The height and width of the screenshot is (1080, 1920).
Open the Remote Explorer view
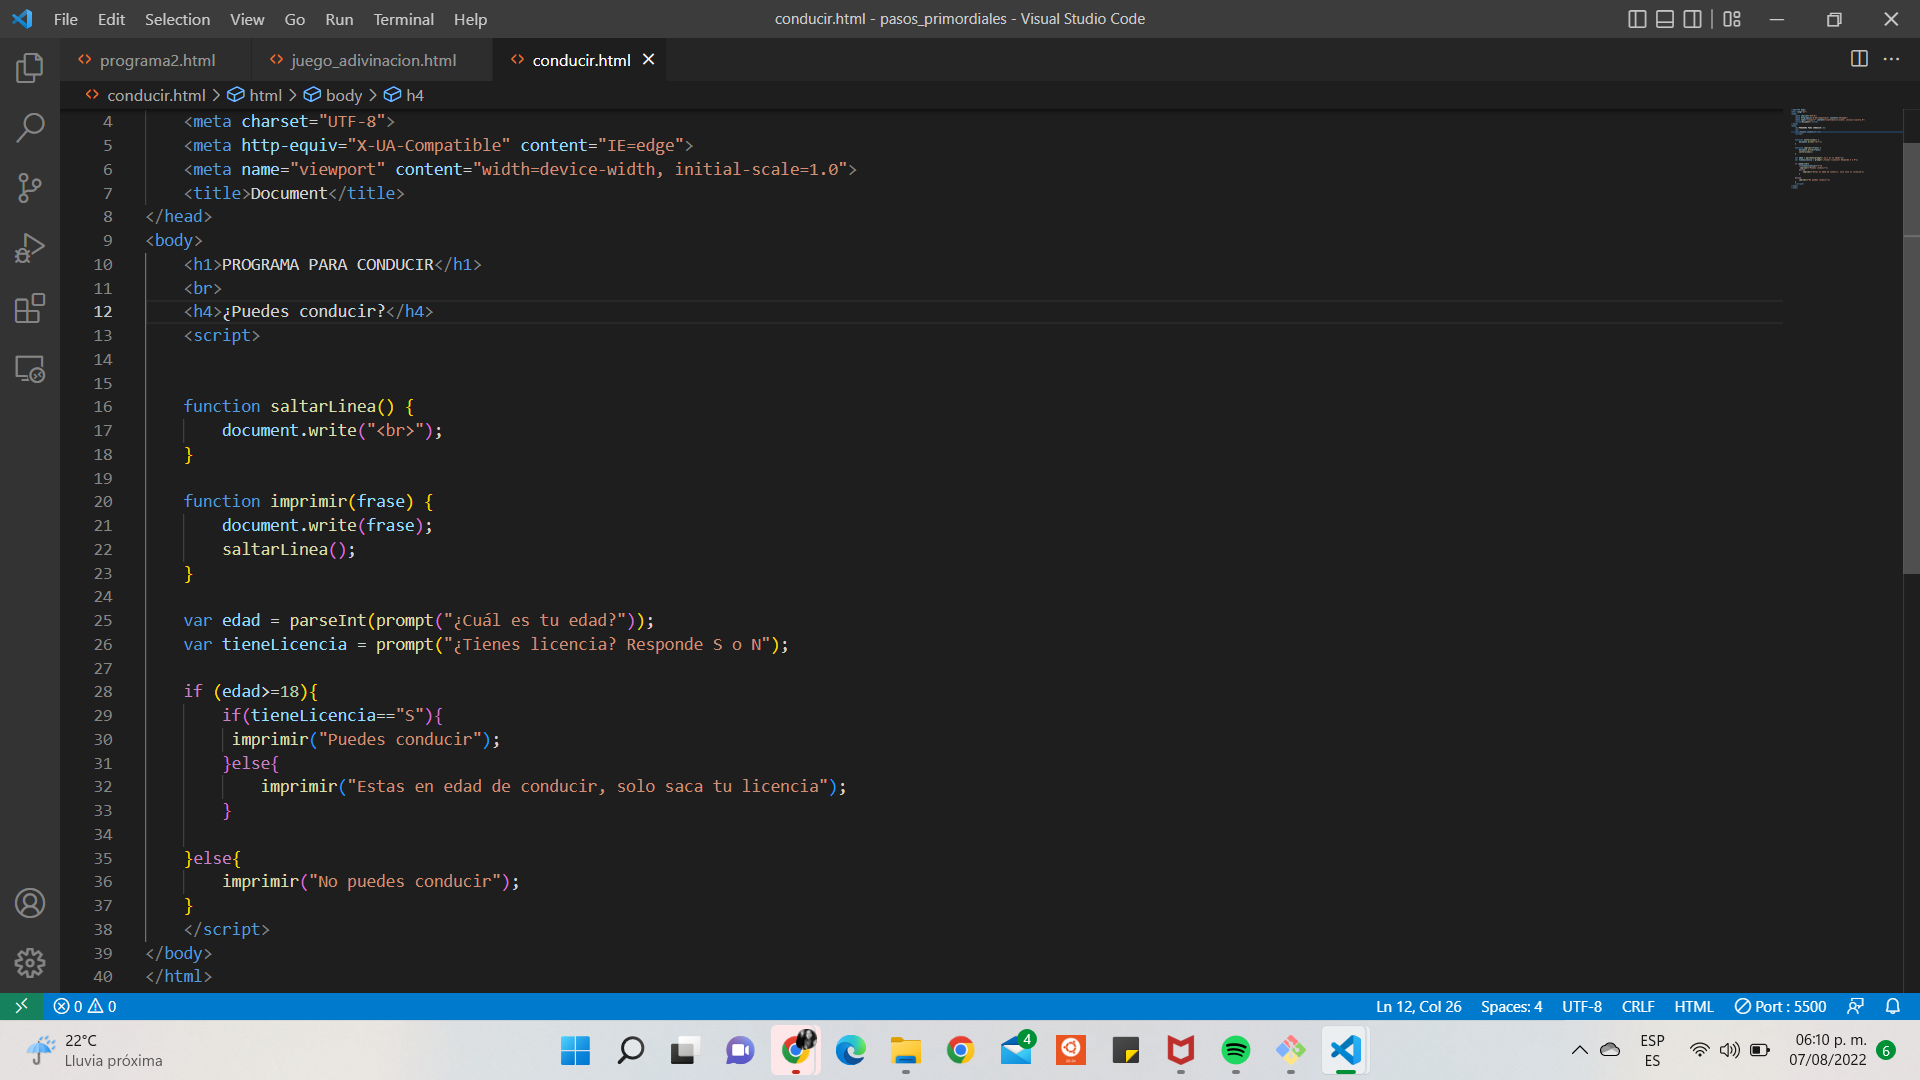coord(30,369)
